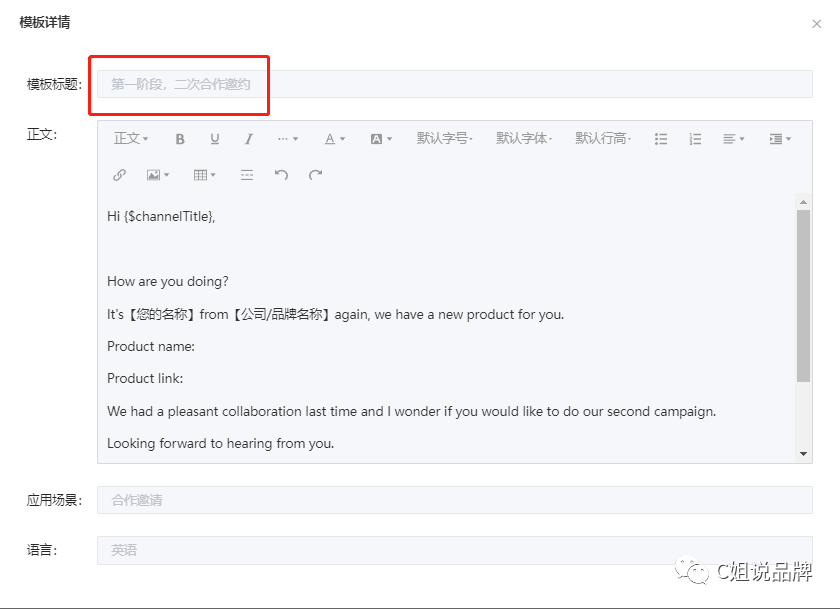Click the 'Product link:' line

click(145, 379)
